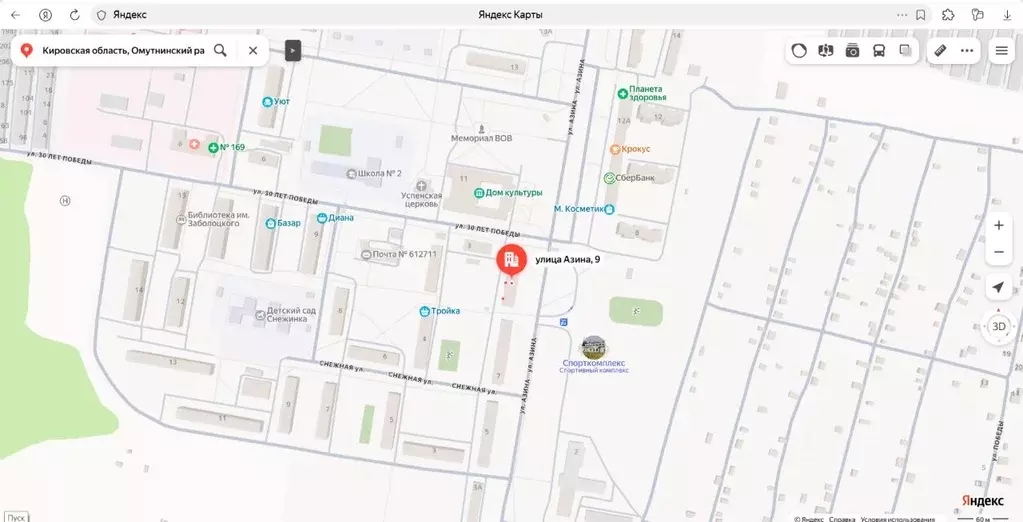Select the ruler measurement tool
The height and width of the screenshot is (522, 1023).
[940, 50]
